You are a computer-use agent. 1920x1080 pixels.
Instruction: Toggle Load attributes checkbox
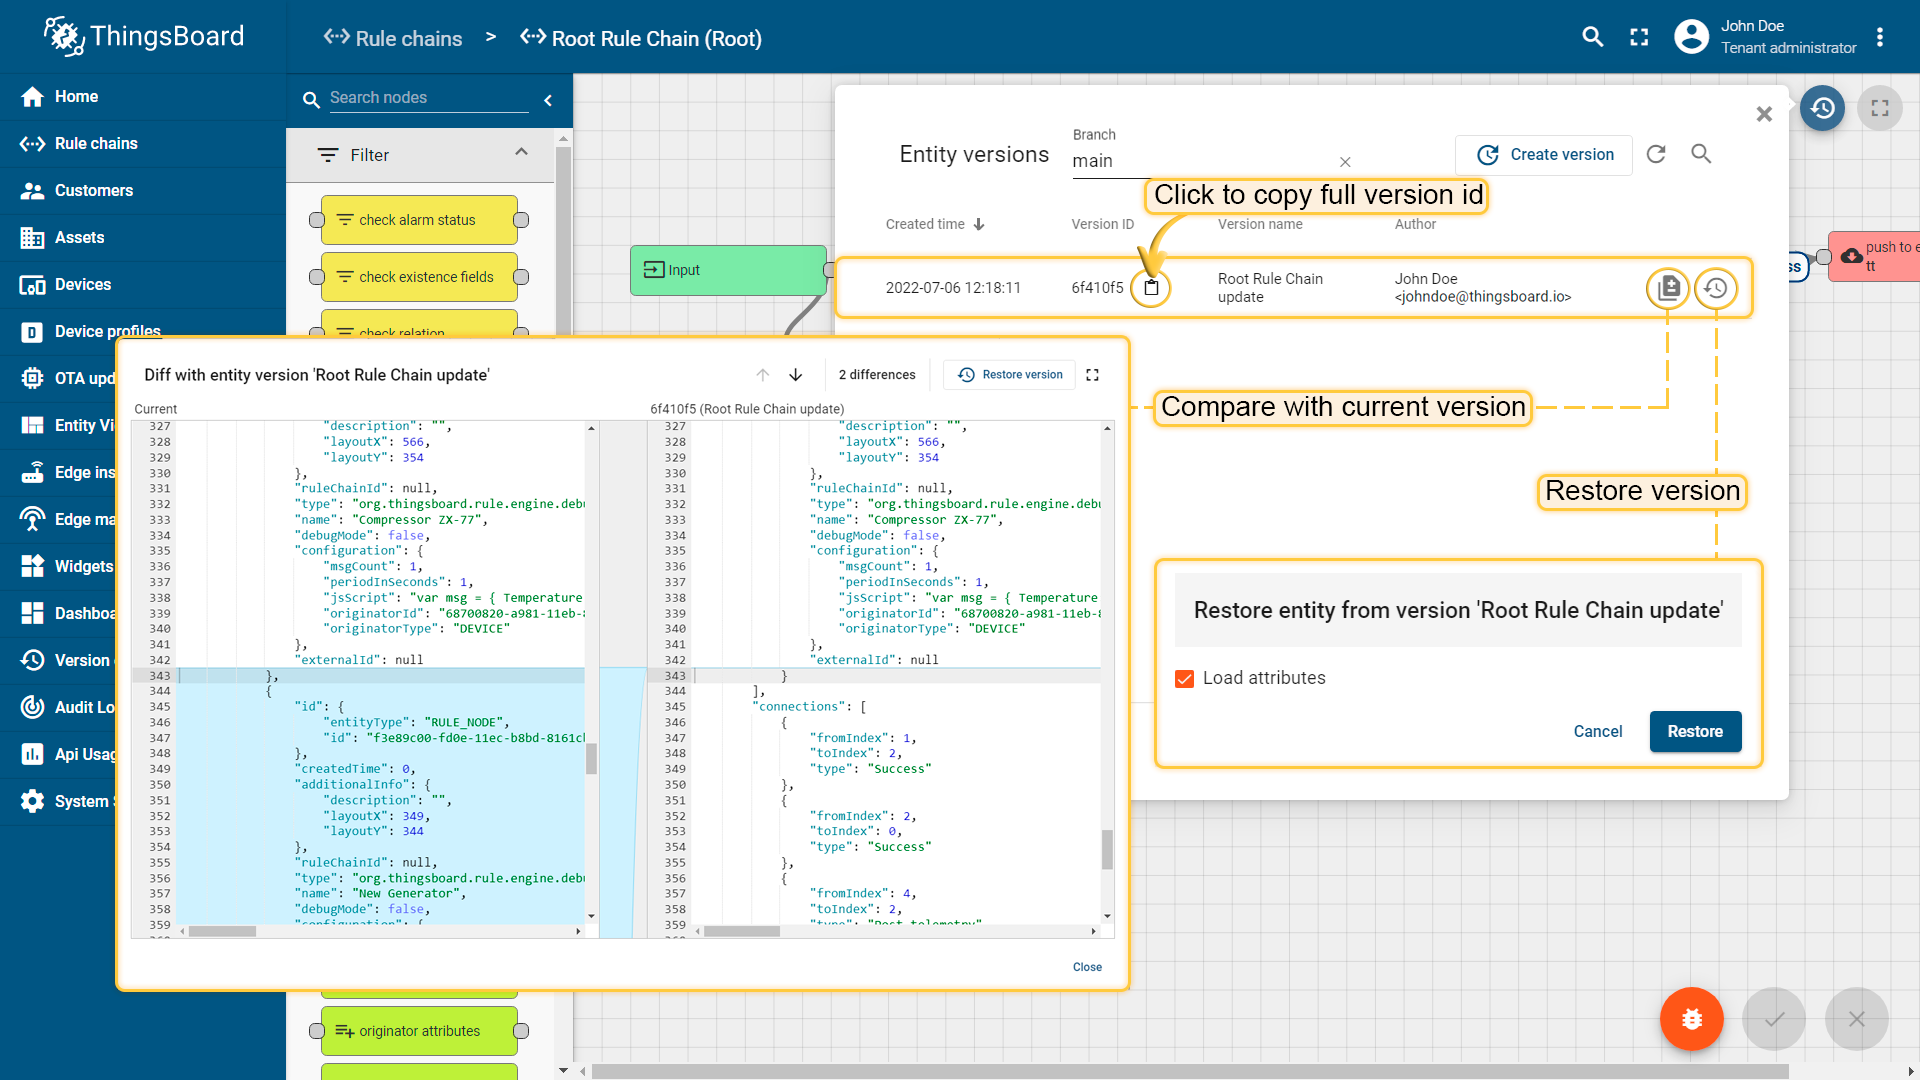coord(1185,679)
